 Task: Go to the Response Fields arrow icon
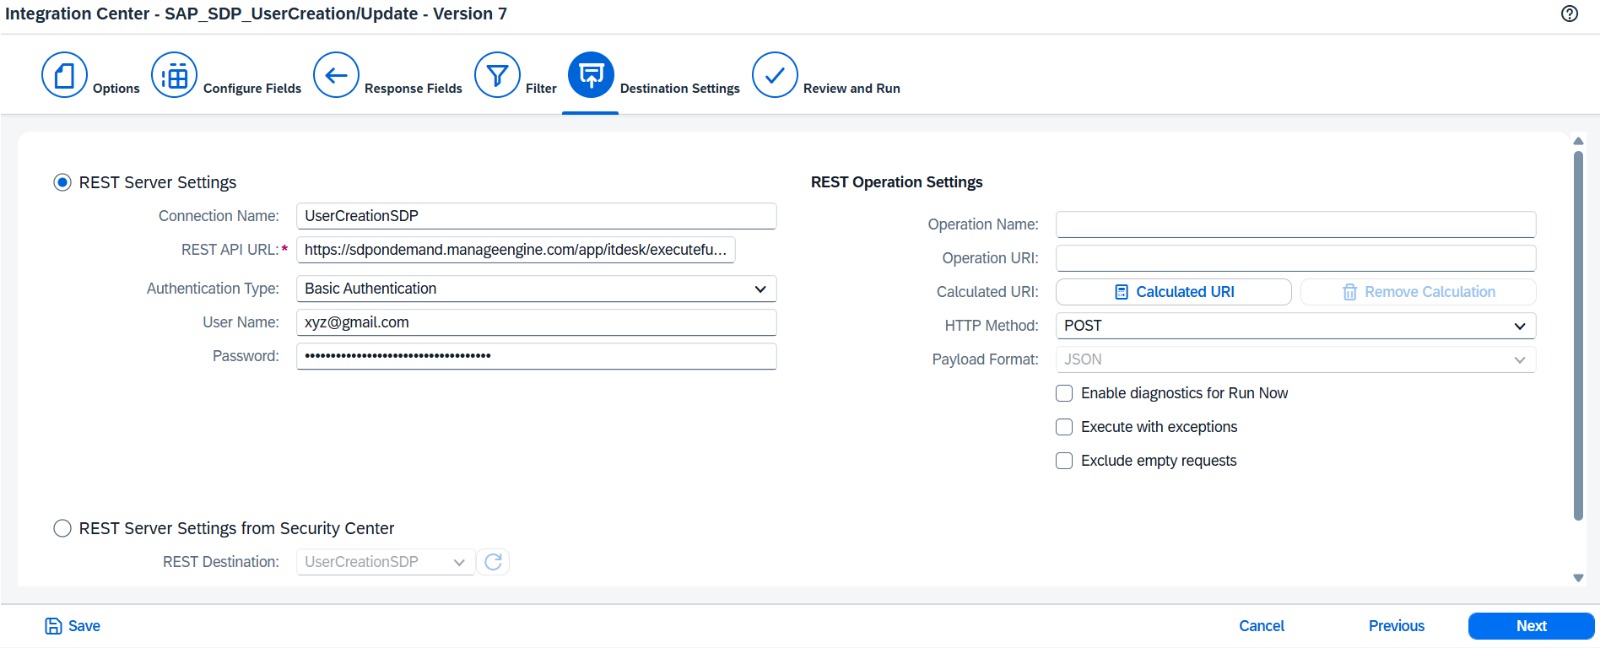pos(336,76)
